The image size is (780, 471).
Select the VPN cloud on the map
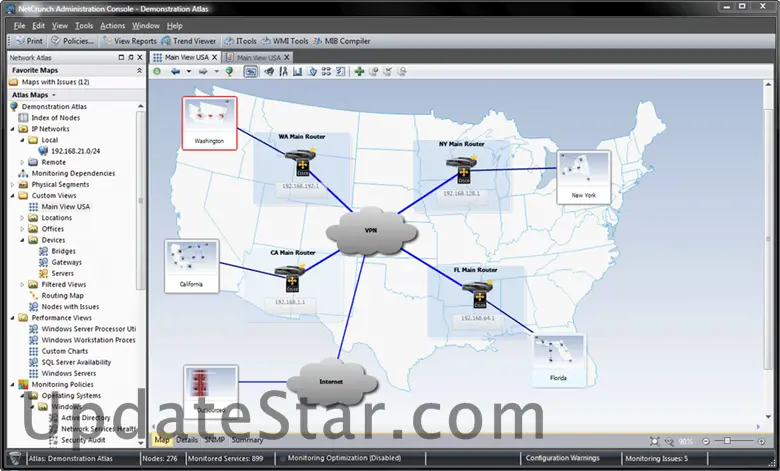point(371,231)
